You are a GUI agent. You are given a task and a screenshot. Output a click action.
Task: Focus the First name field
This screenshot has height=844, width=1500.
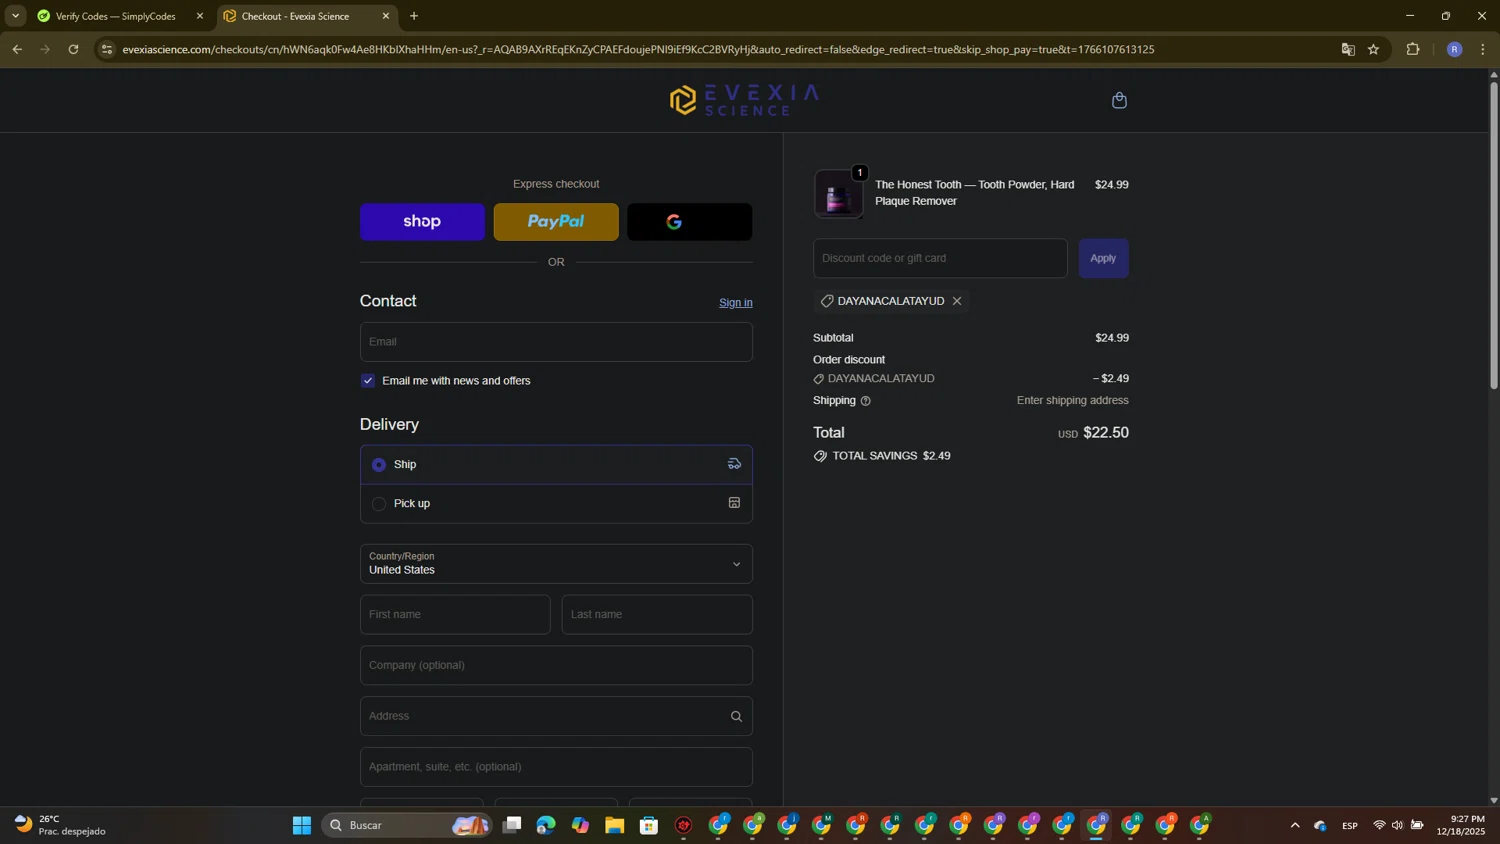455,615
